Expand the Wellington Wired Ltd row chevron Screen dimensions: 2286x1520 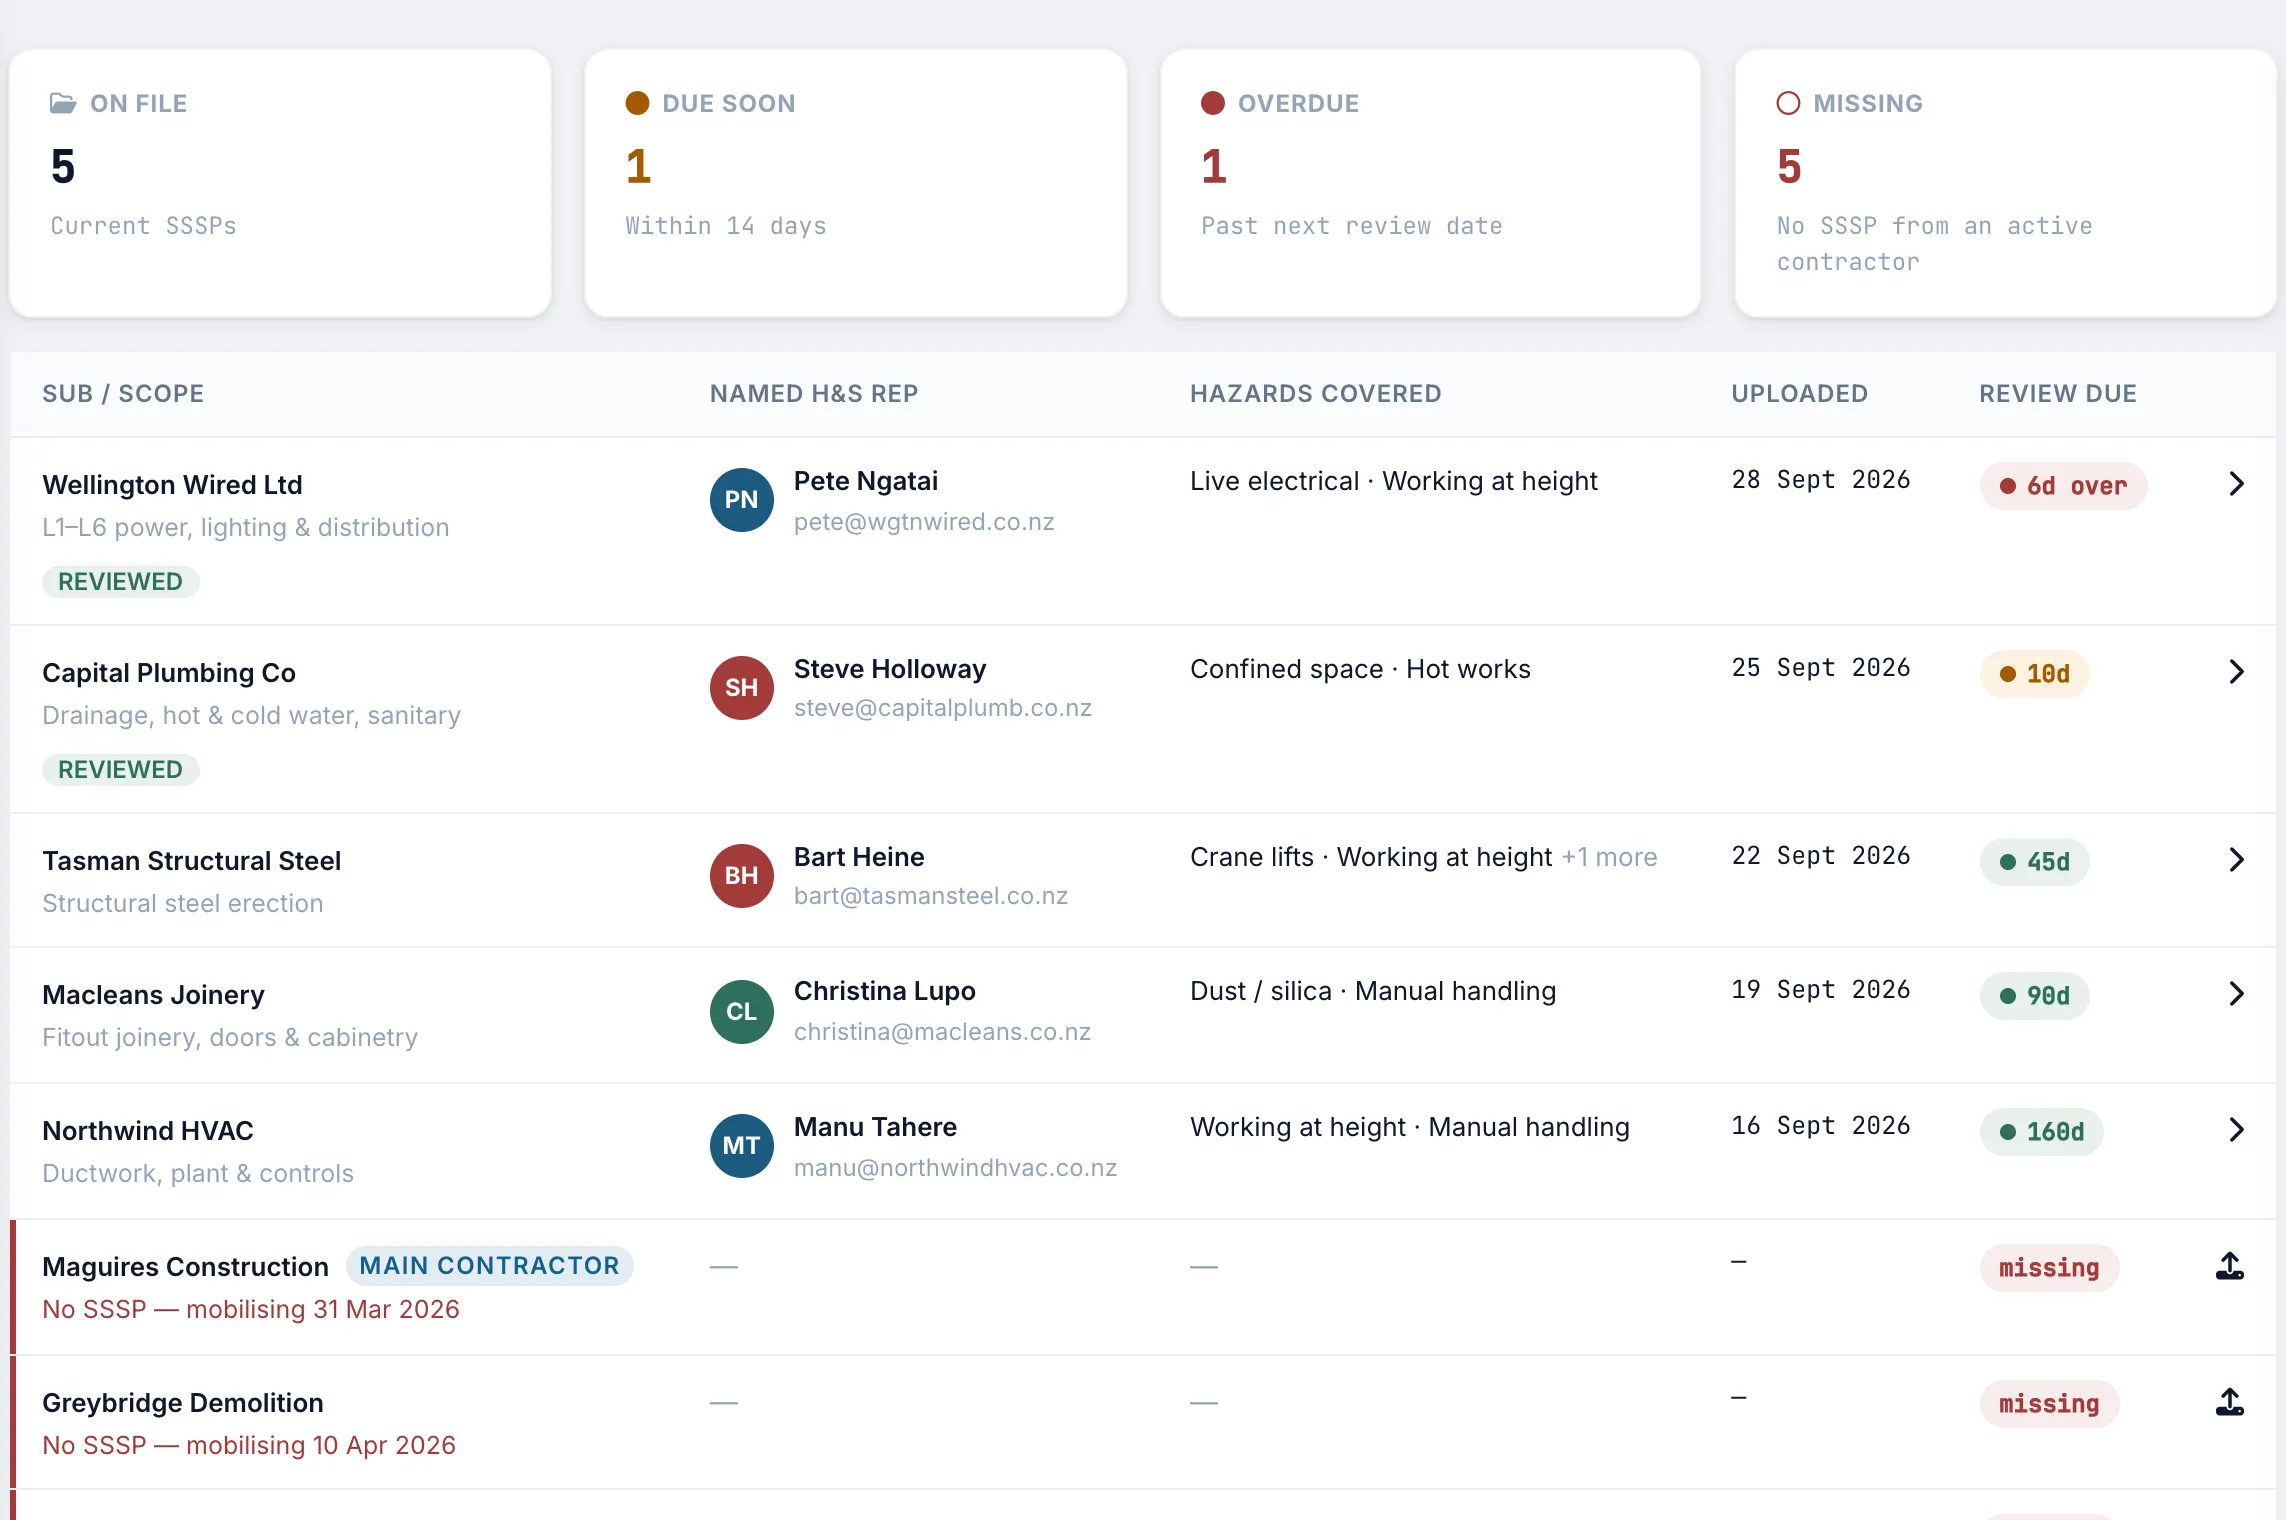coord(2237,484)
